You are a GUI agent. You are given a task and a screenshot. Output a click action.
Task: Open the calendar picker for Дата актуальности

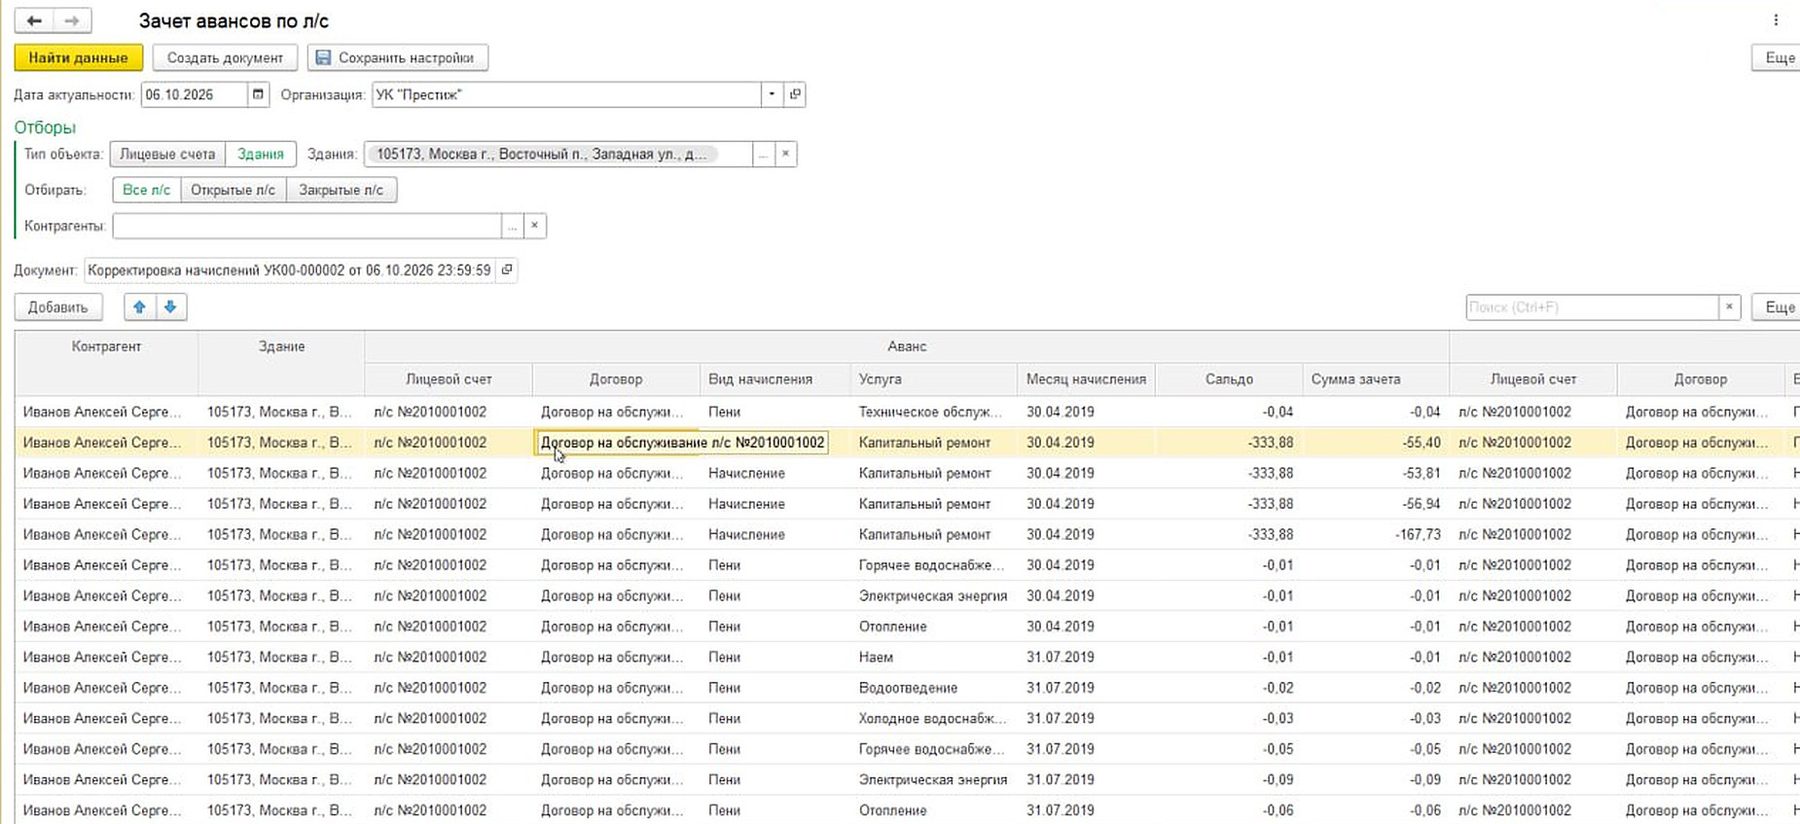[x=258, y=95]
